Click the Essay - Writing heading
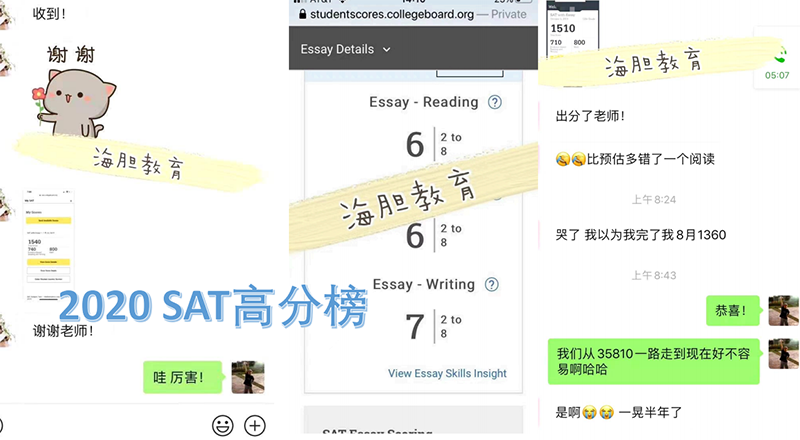The image size is (800, 440). [423, 284]
